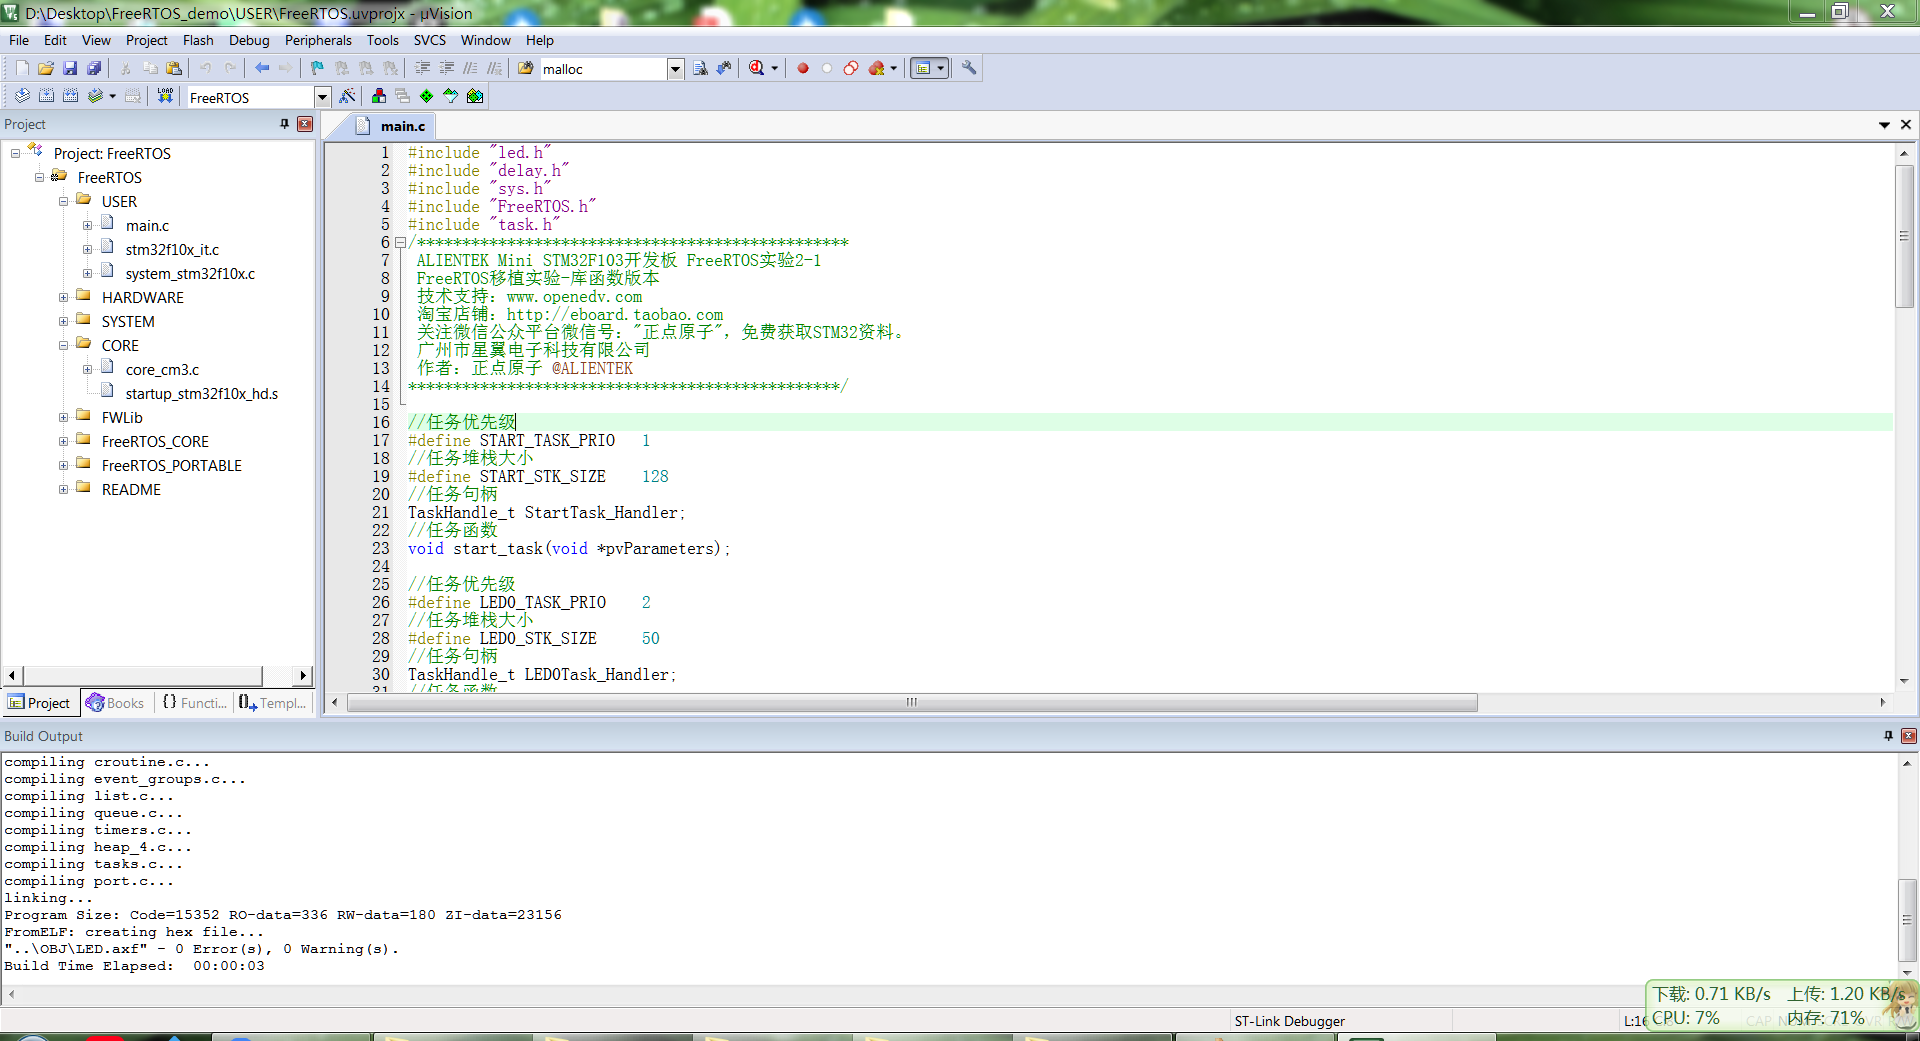Uncomment selection with the uncomment icon
This screenshot has width=1920, height=1041.
494,68
